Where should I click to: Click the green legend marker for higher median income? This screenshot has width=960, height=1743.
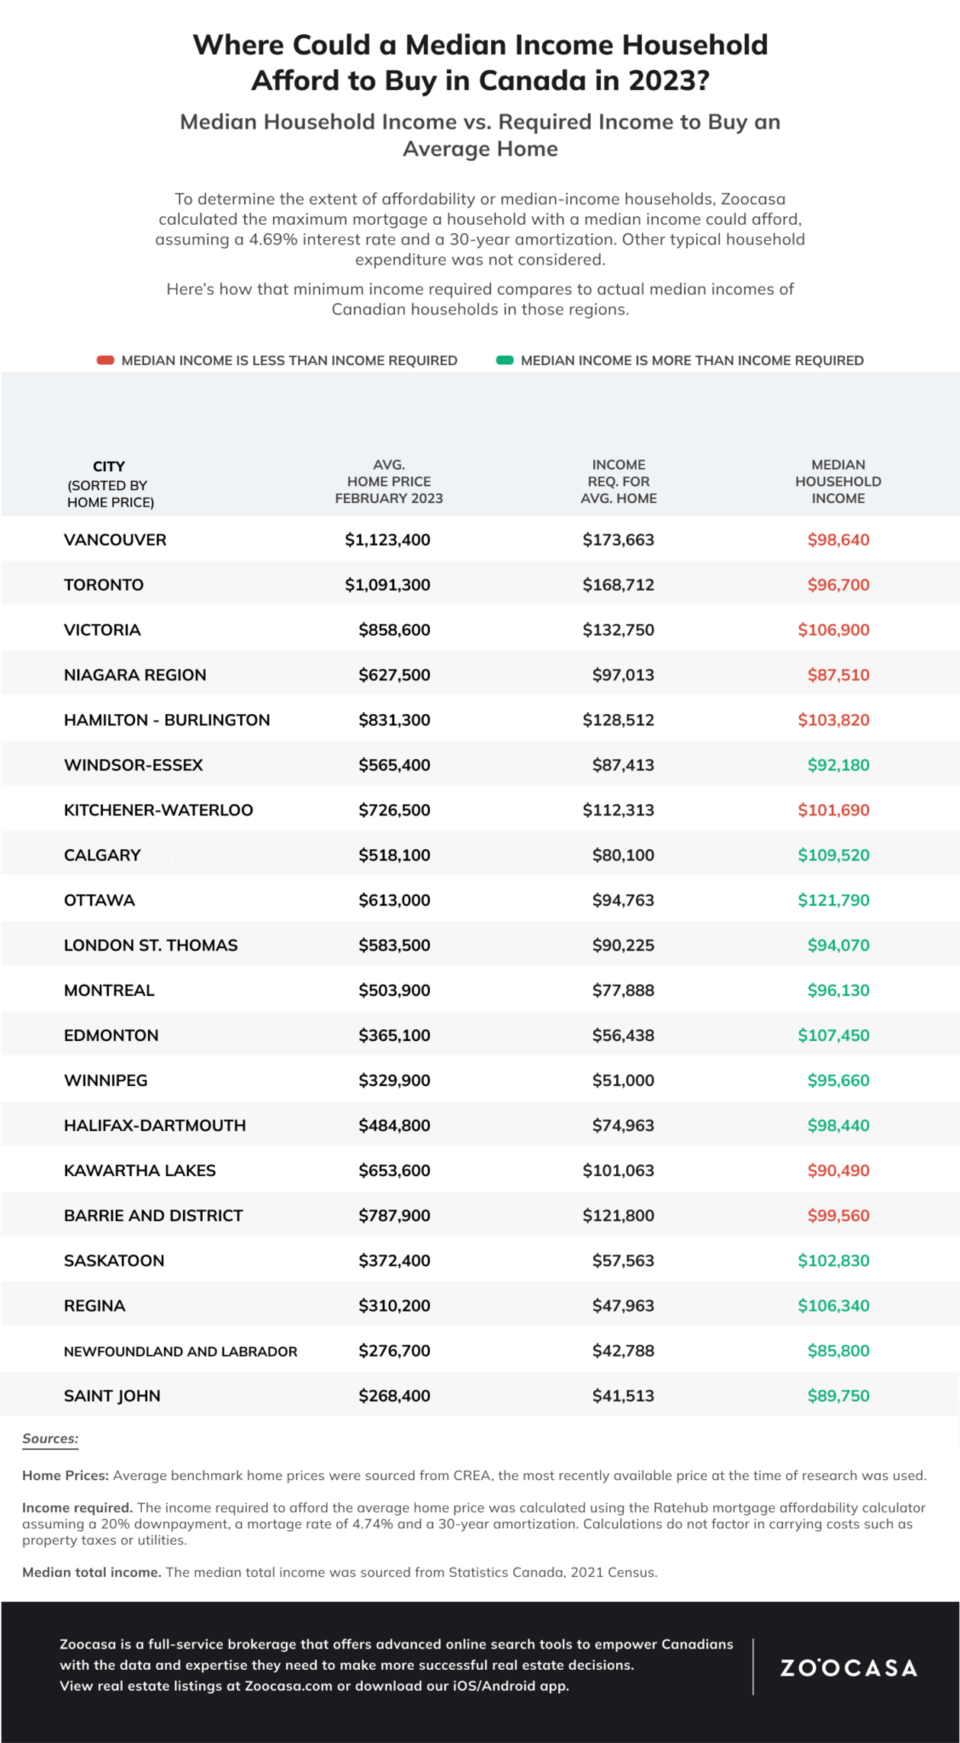(505, 360)
